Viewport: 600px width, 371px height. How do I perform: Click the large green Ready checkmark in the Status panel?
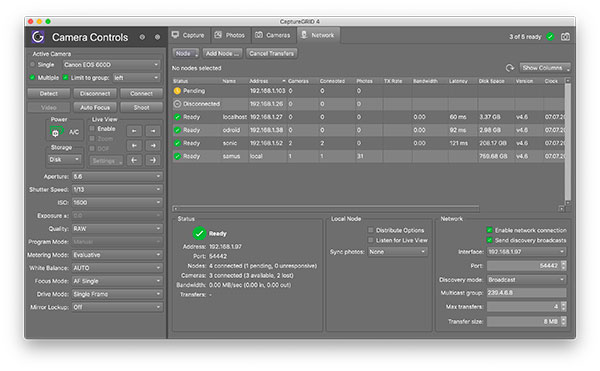[199, 233]
